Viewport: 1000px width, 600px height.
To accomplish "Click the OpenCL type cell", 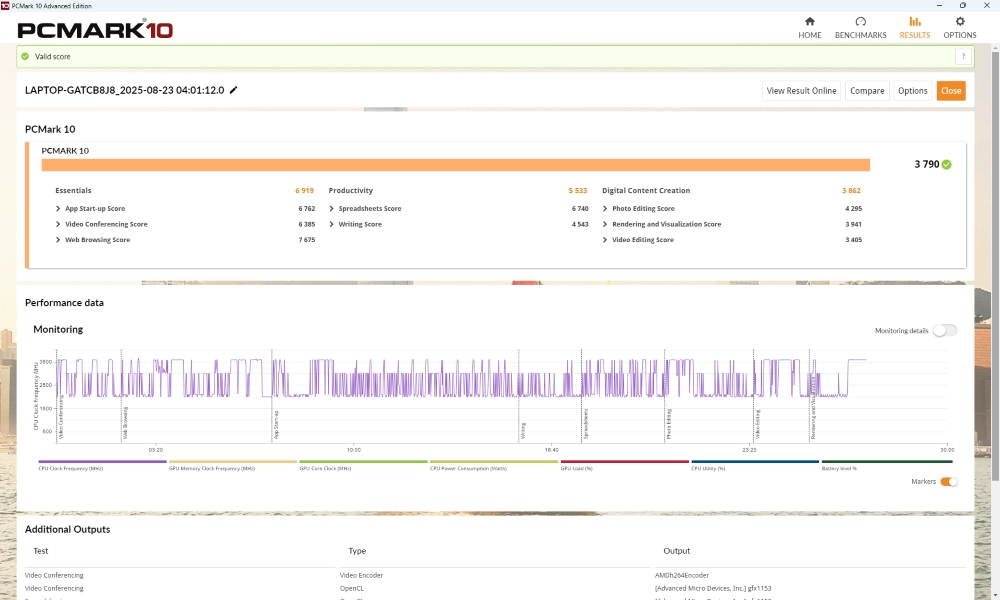I will point(351,589).
